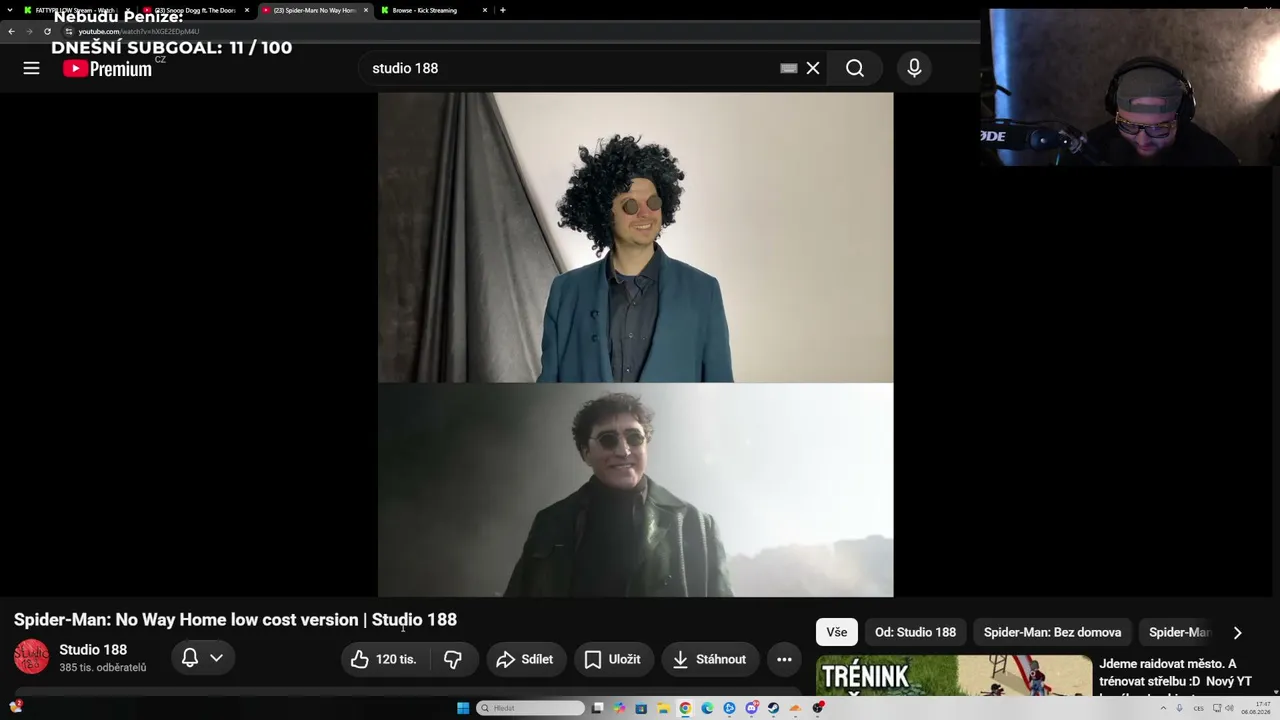Open the on-screen keyboard in the search box
Viewport: 1280px width, 720px height.
coord(788,68)
